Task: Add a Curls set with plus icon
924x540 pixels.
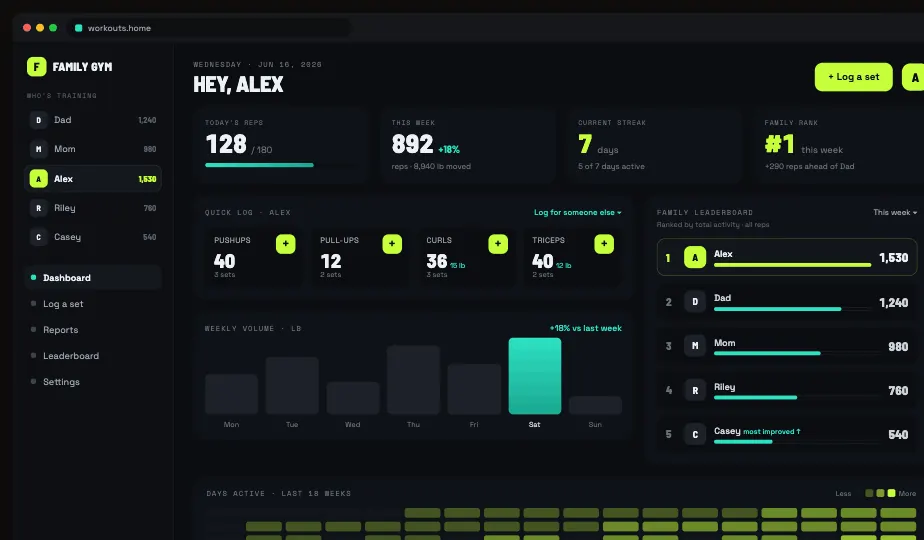Action: point(498,244)
